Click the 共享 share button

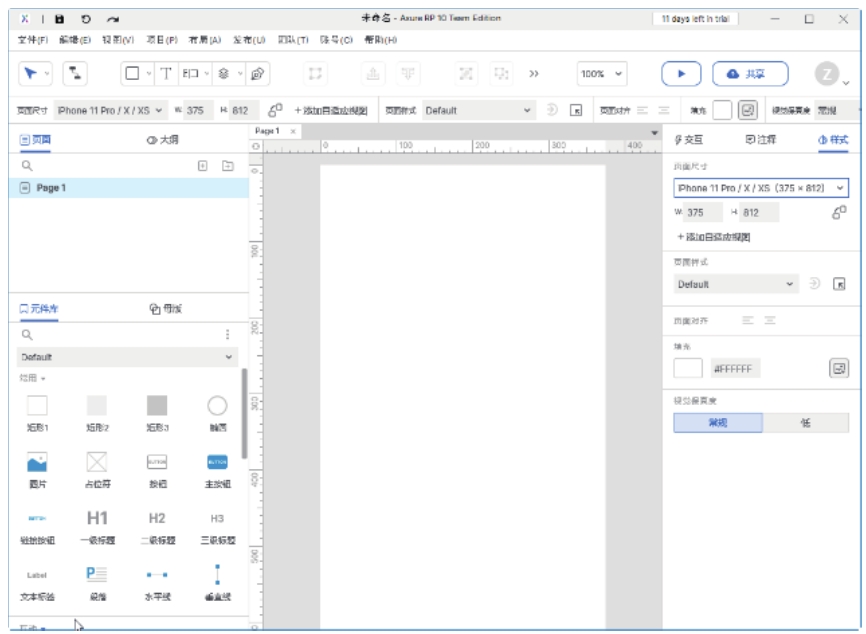(749, 74)
